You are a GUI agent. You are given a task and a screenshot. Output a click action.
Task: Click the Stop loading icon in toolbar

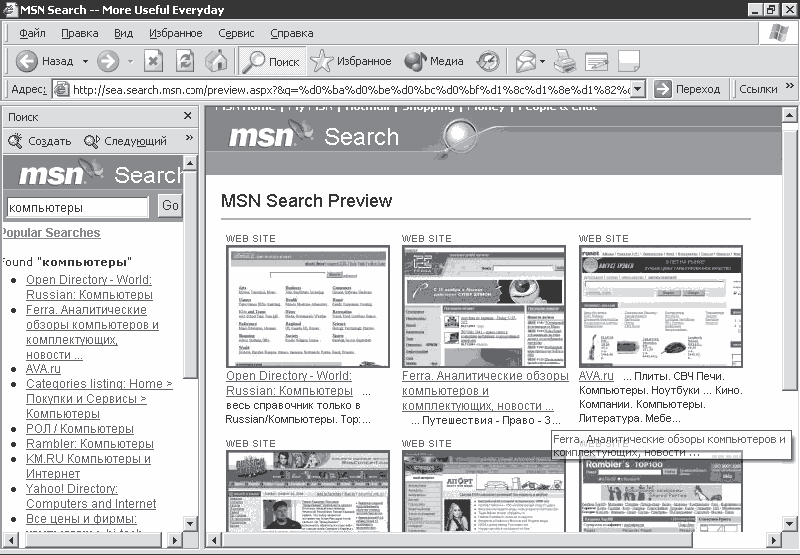pos(153,61)
